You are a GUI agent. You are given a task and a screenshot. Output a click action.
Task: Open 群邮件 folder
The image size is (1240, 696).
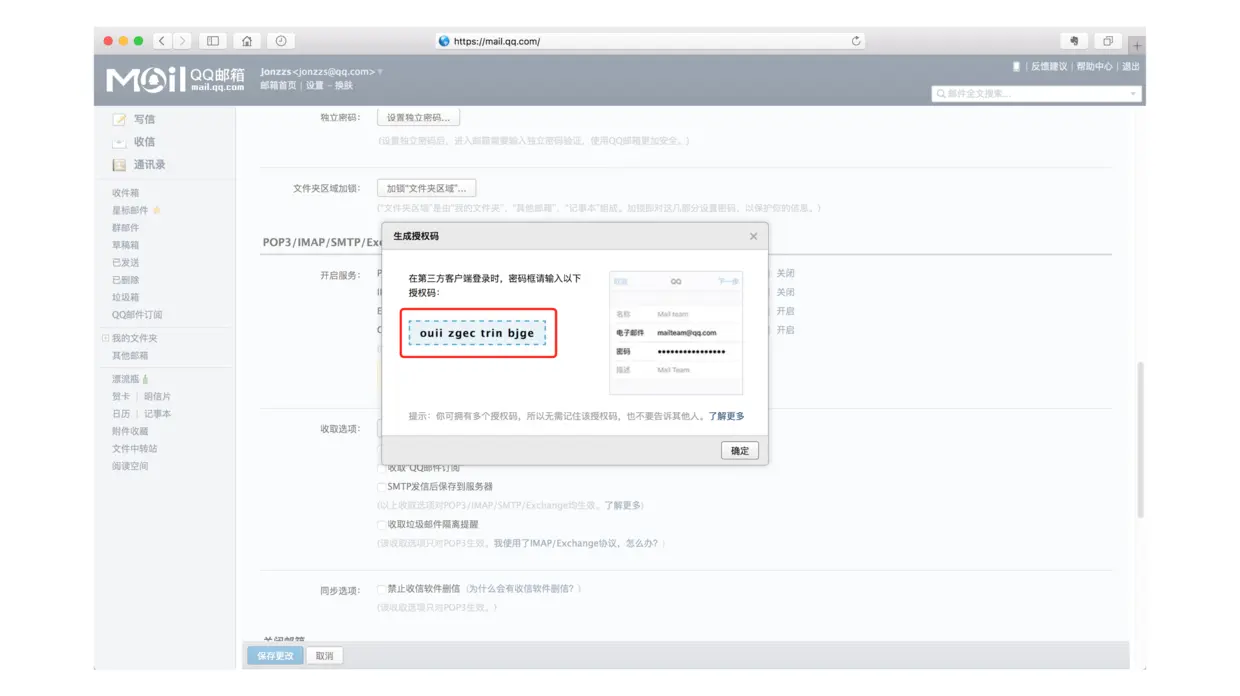point(126,228)
